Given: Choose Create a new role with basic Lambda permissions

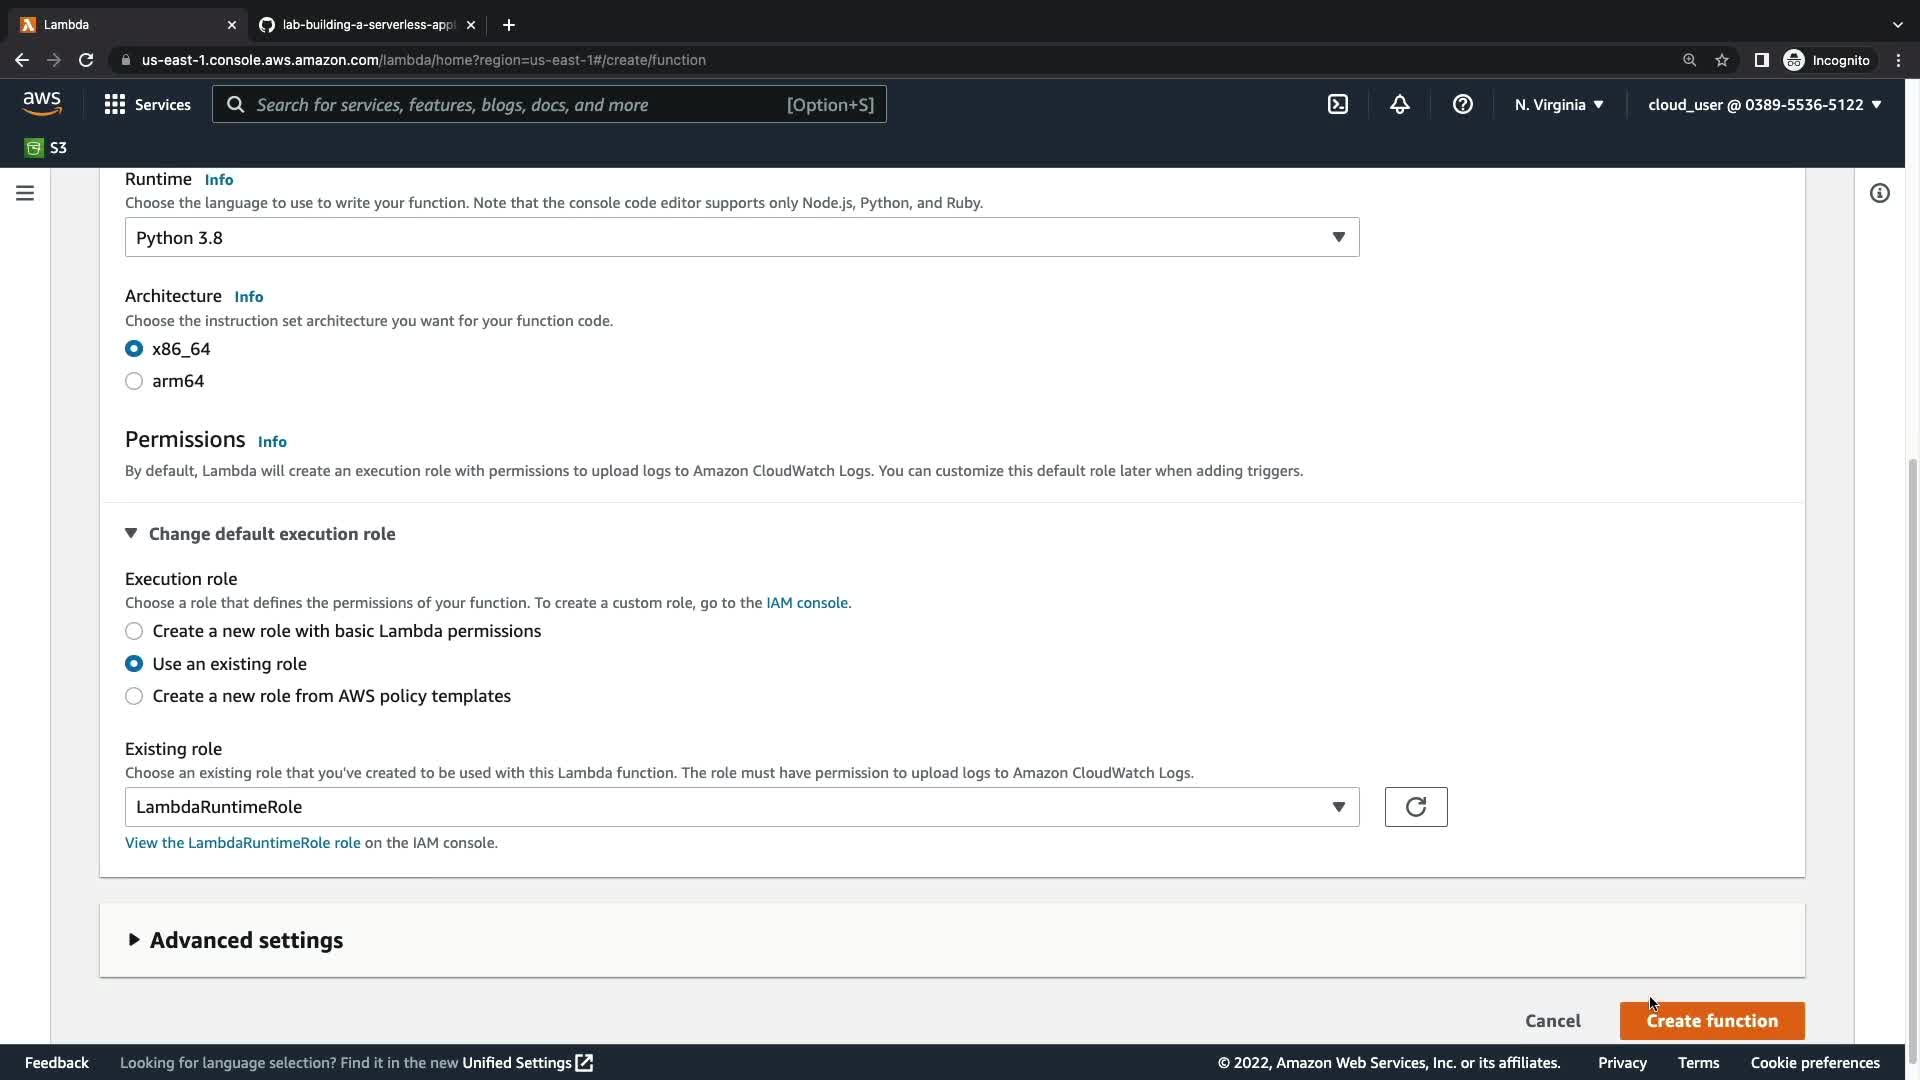Looking at the screenshot, I should click(x=134, y=631).
